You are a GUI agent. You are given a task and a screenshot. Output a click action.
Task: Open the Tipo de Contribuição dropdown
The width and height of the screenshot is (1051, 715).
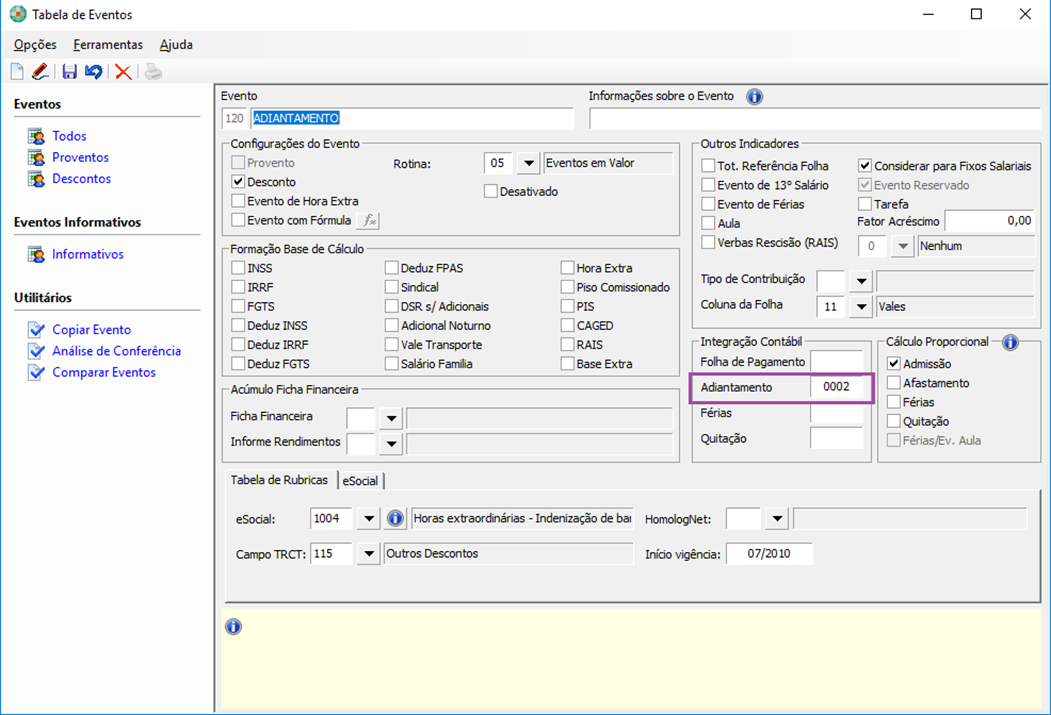point(861,281)
